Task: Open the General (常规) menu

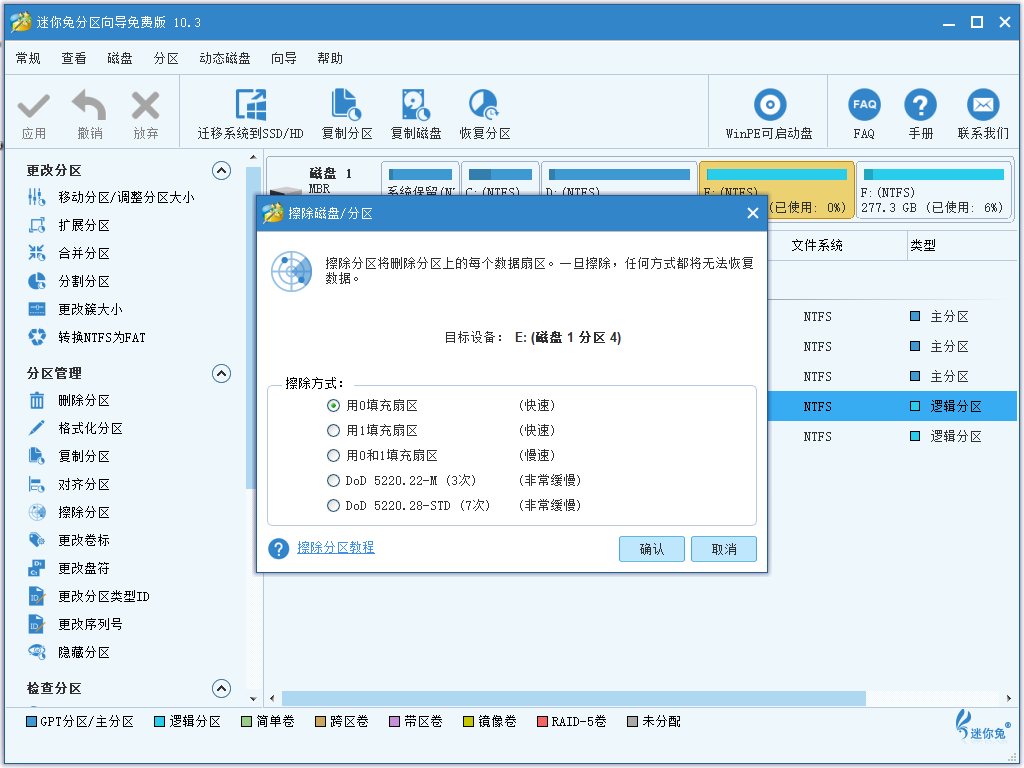Action: coord(28,59)
